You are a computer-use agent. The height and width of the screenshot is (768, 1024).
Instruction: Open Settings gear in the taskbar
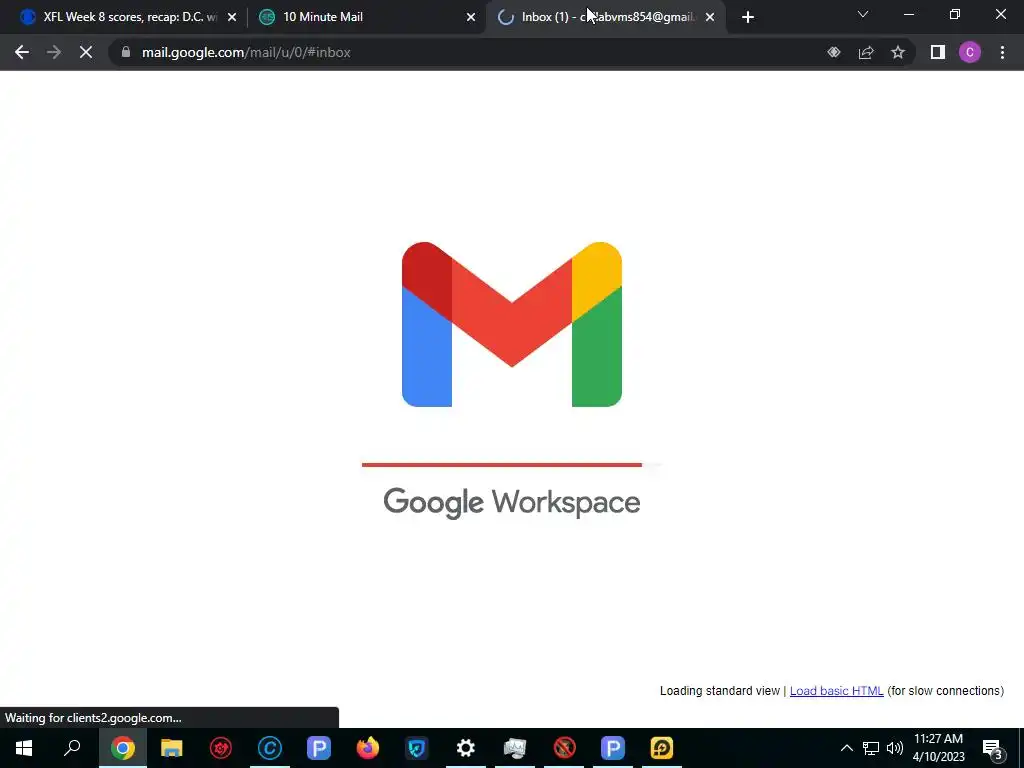(x=466, y=748)
